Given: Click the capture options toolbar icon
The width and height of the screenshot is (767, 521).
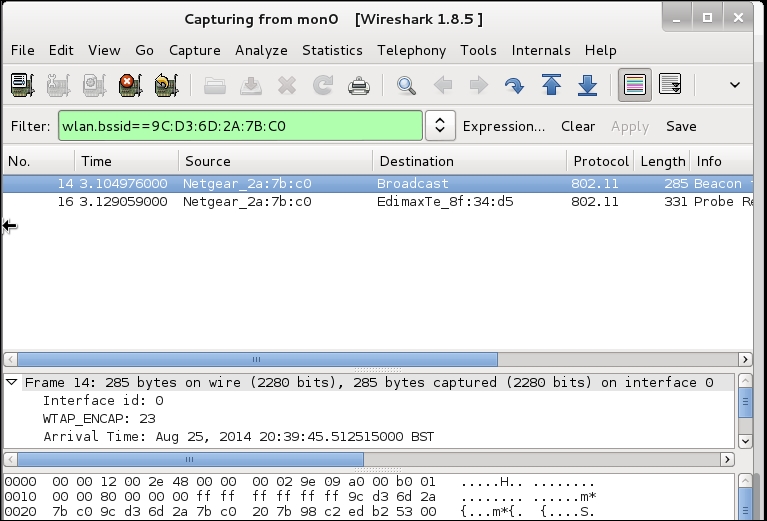Looking at the screenshot, I should (x=59, y=85).
